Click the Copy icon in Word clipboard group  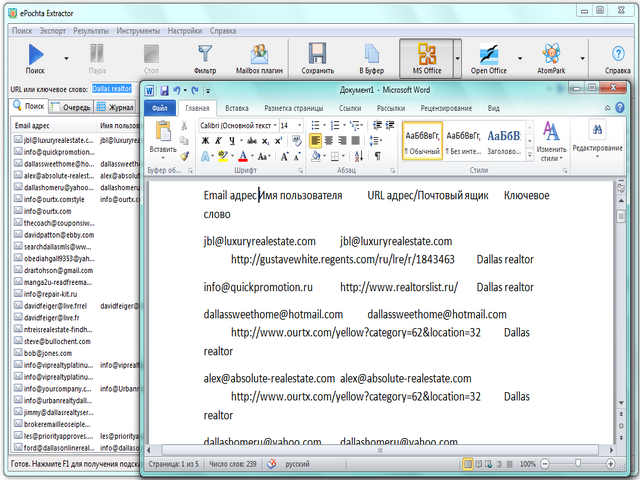click(x=184, y=141)
